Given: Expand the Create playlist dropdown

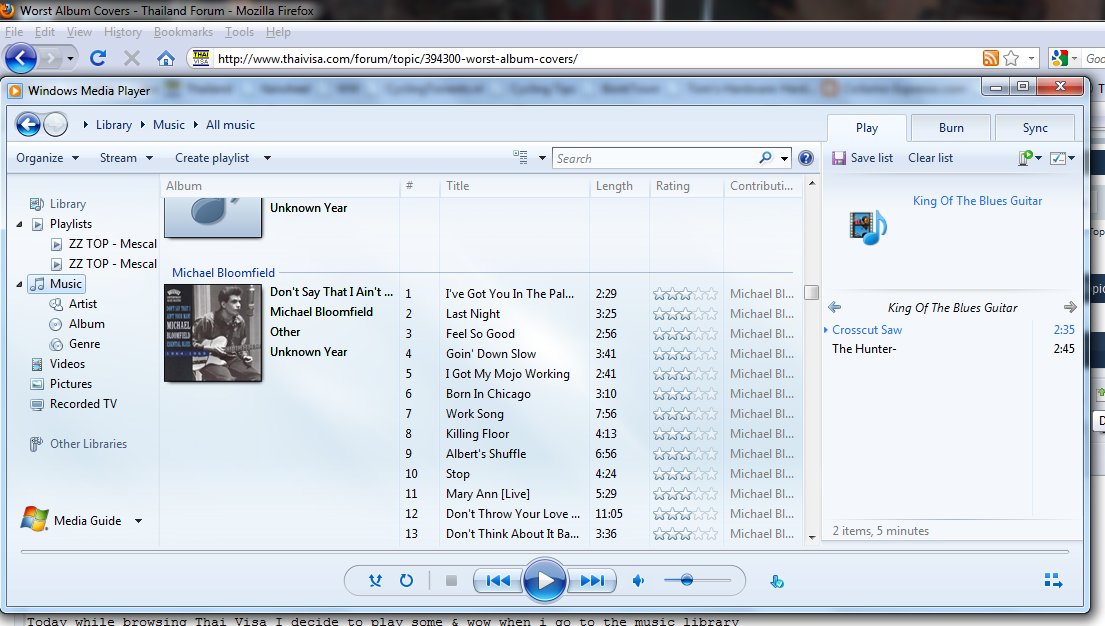Looking at the screenshot, I should click(x=267, y=158).
